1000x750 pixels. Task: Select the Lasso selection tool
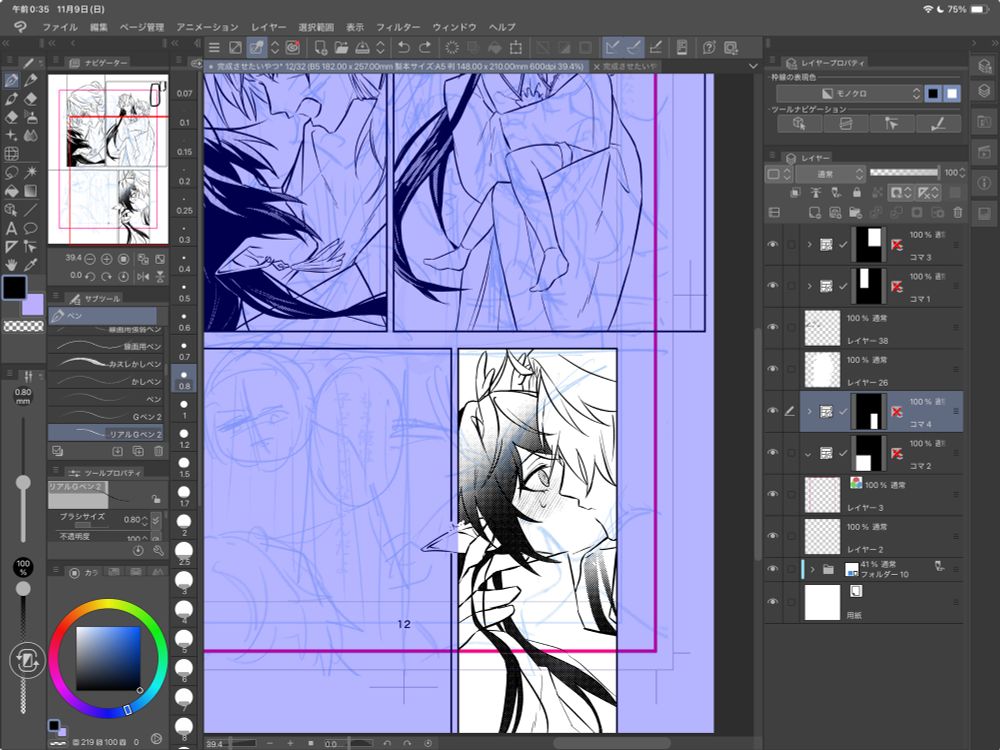tap(11, 172)
